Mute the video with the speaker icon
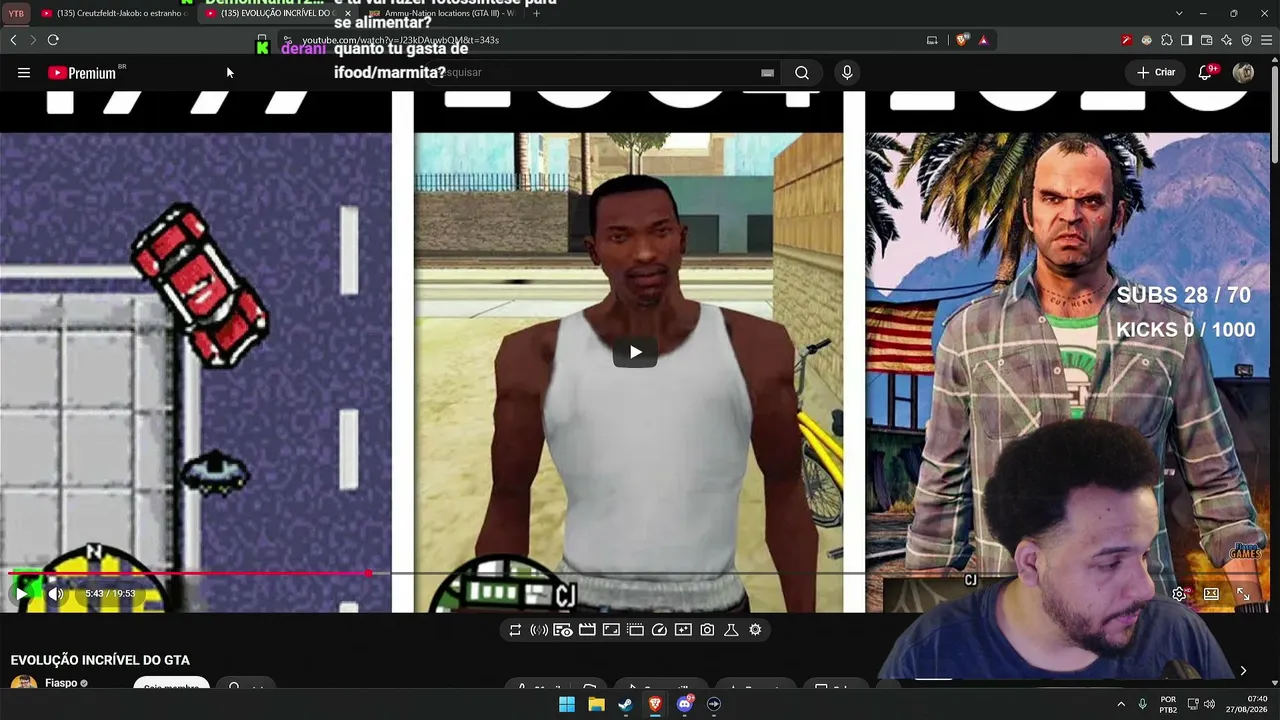 56,594
